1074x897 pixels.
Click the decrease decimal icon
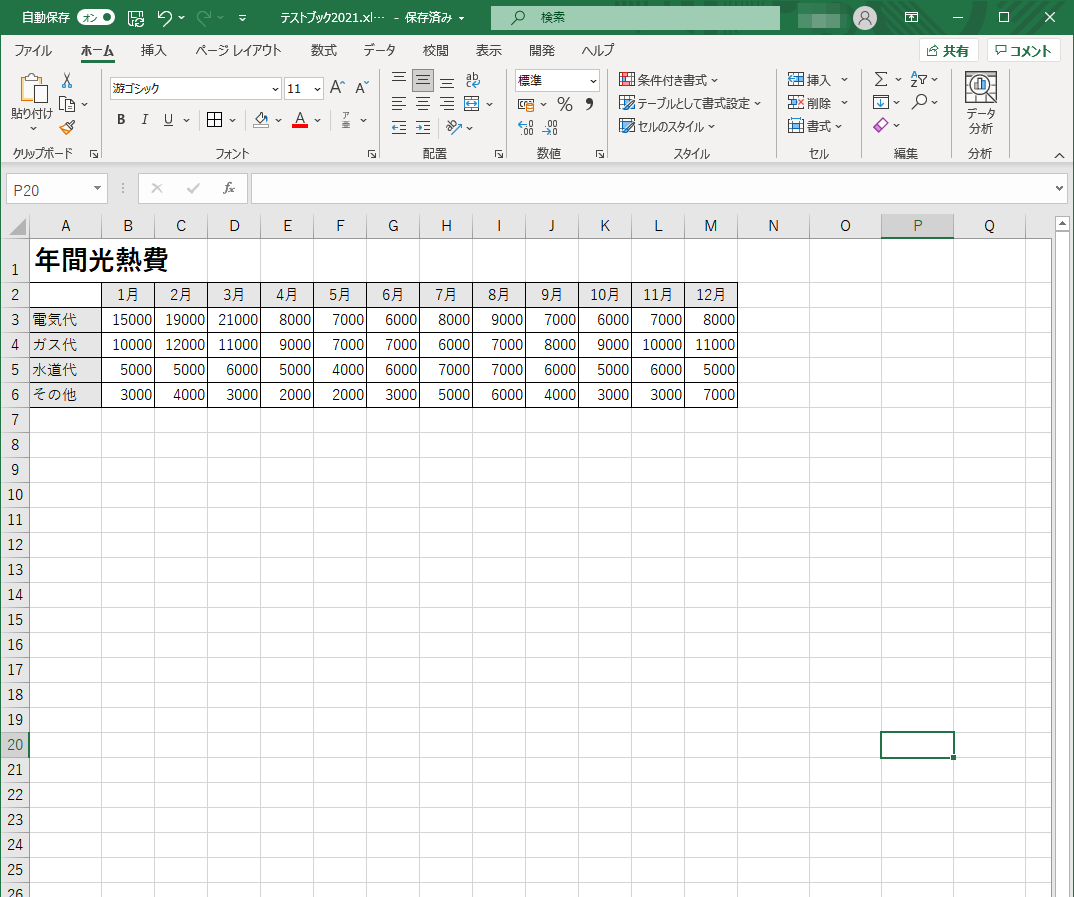[550, 127]
